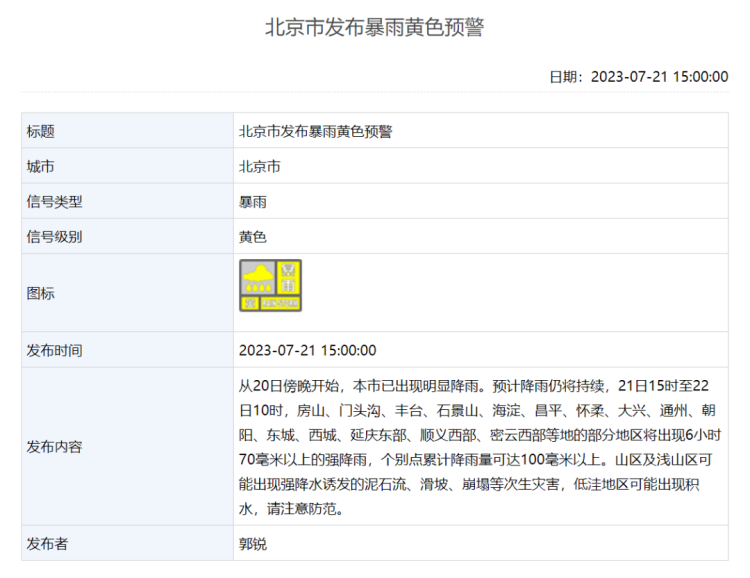
Task: Click the 暴雨 characters inside the warning icon
Action: click(x=288, y=277)
